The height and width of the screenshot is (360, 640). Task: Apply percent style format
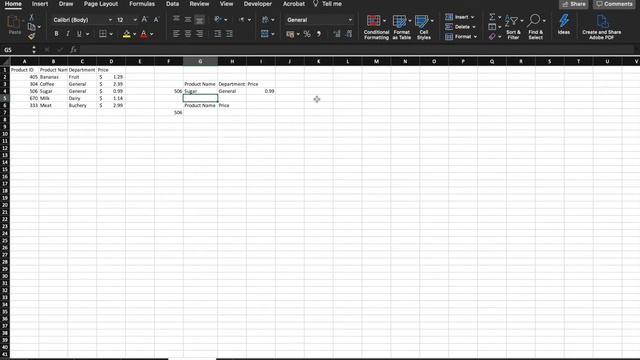(x=307, y=34)
